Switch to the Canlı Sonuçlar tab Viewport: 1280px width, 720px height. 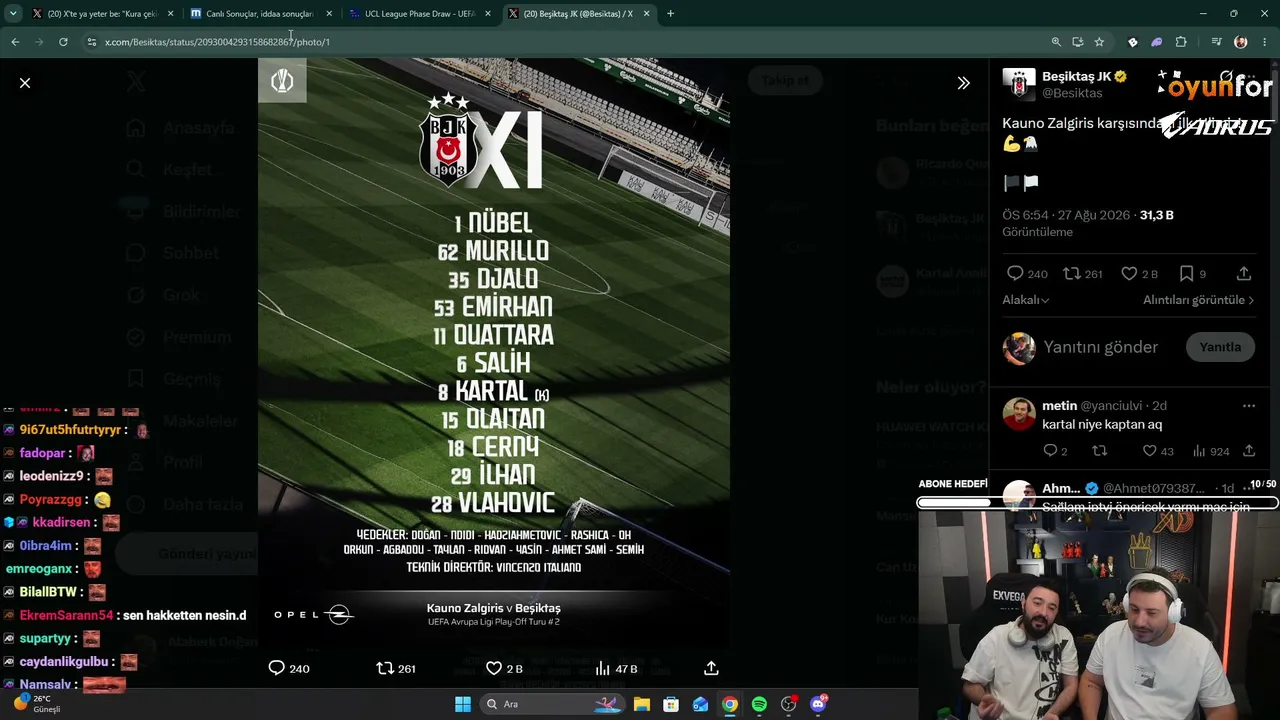(261, 14)
